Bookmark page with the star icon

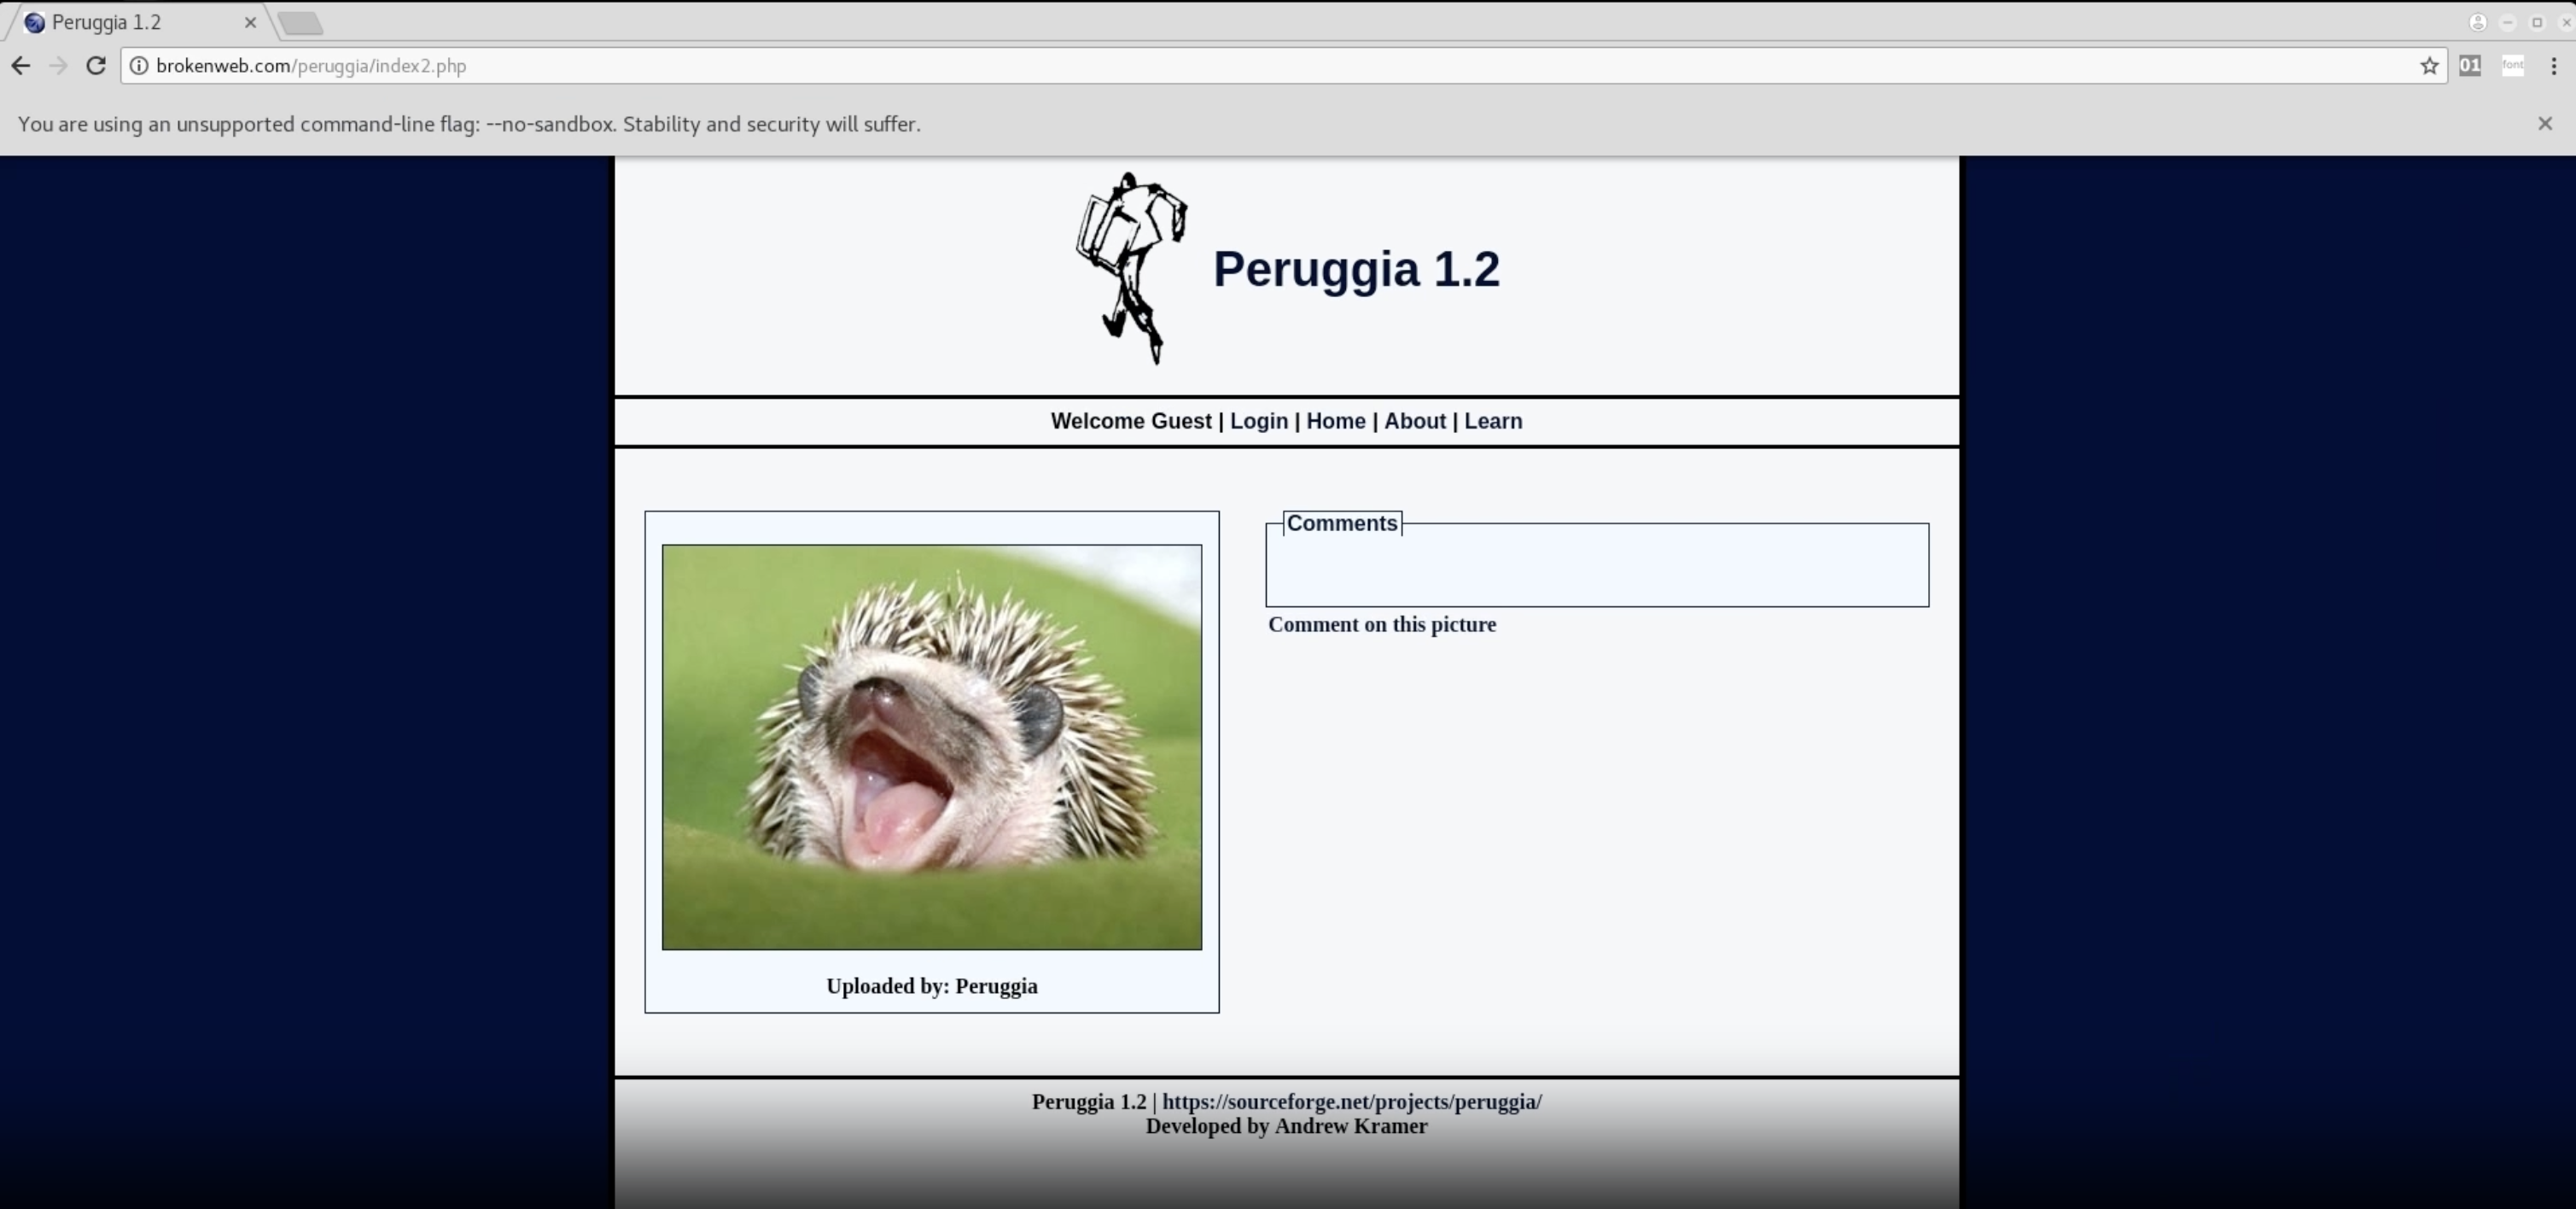(2429, 66)
